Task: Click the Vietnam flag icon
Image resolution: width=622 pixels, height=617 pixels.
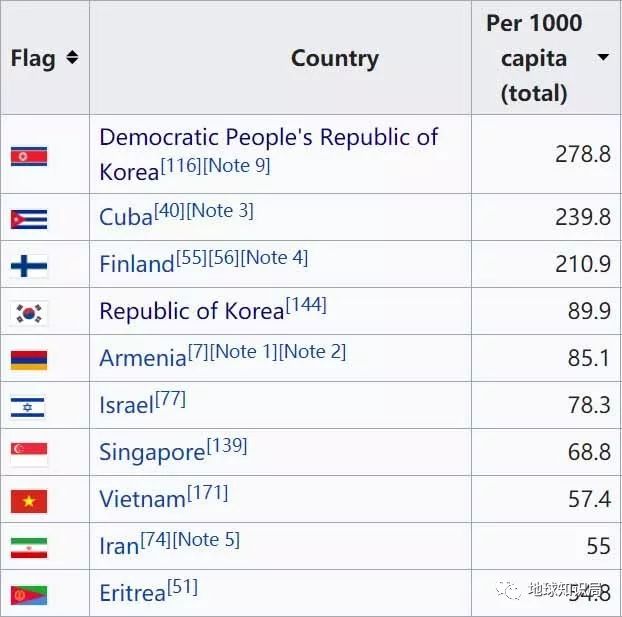Action: point(29,499)
